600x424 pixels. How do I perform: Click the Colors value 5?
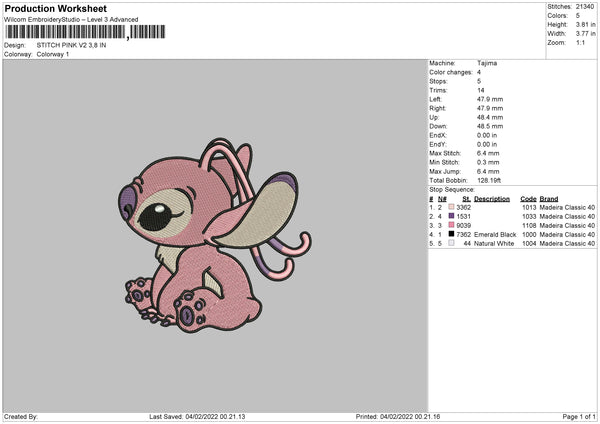tap(578, 16)
